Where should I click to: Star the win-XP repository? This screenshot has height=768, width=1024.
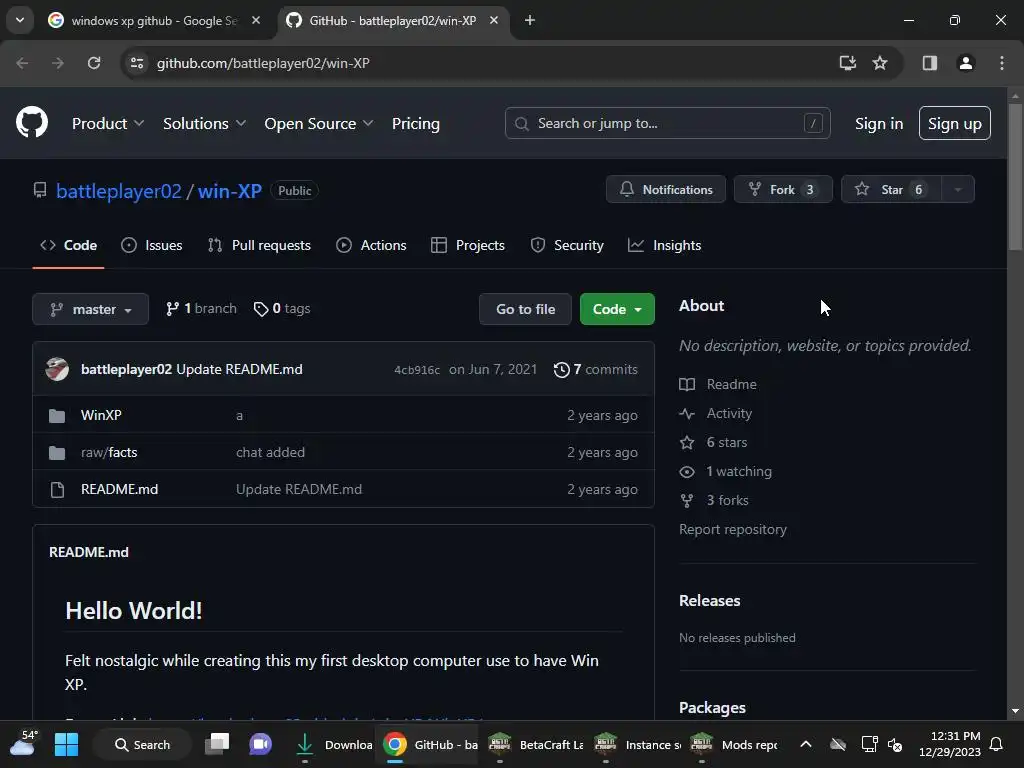pos(891,189)
